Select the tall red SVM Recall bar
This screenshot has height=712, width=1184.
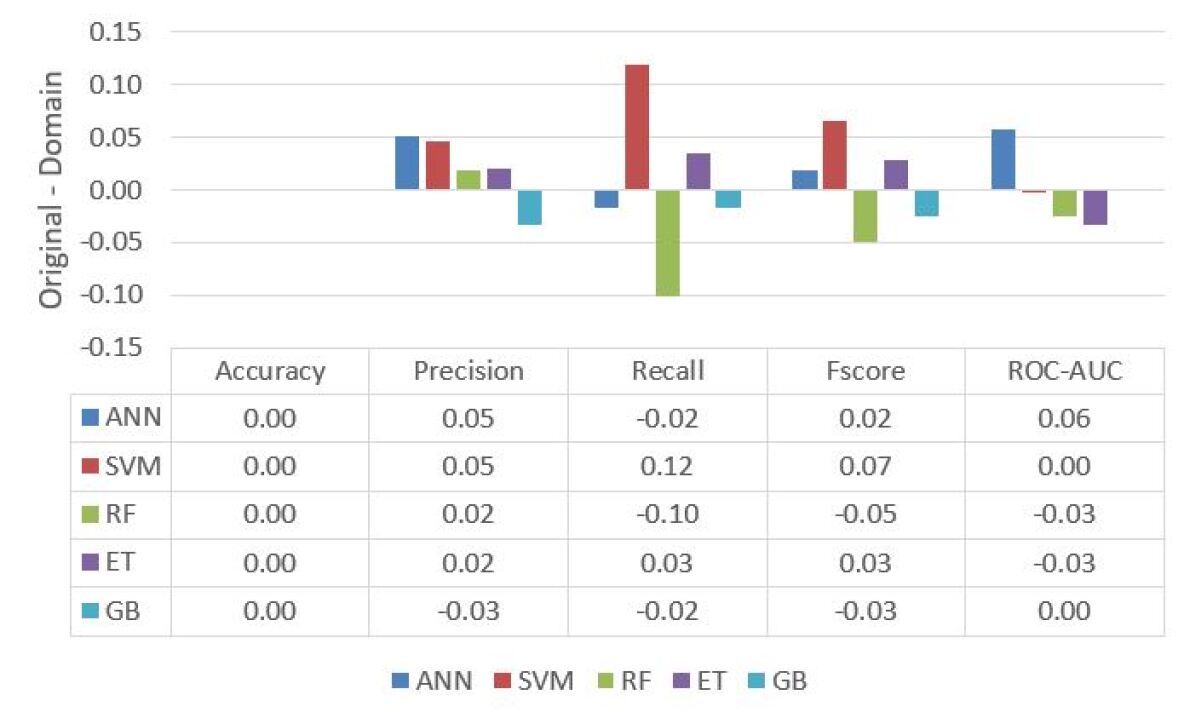637,127
